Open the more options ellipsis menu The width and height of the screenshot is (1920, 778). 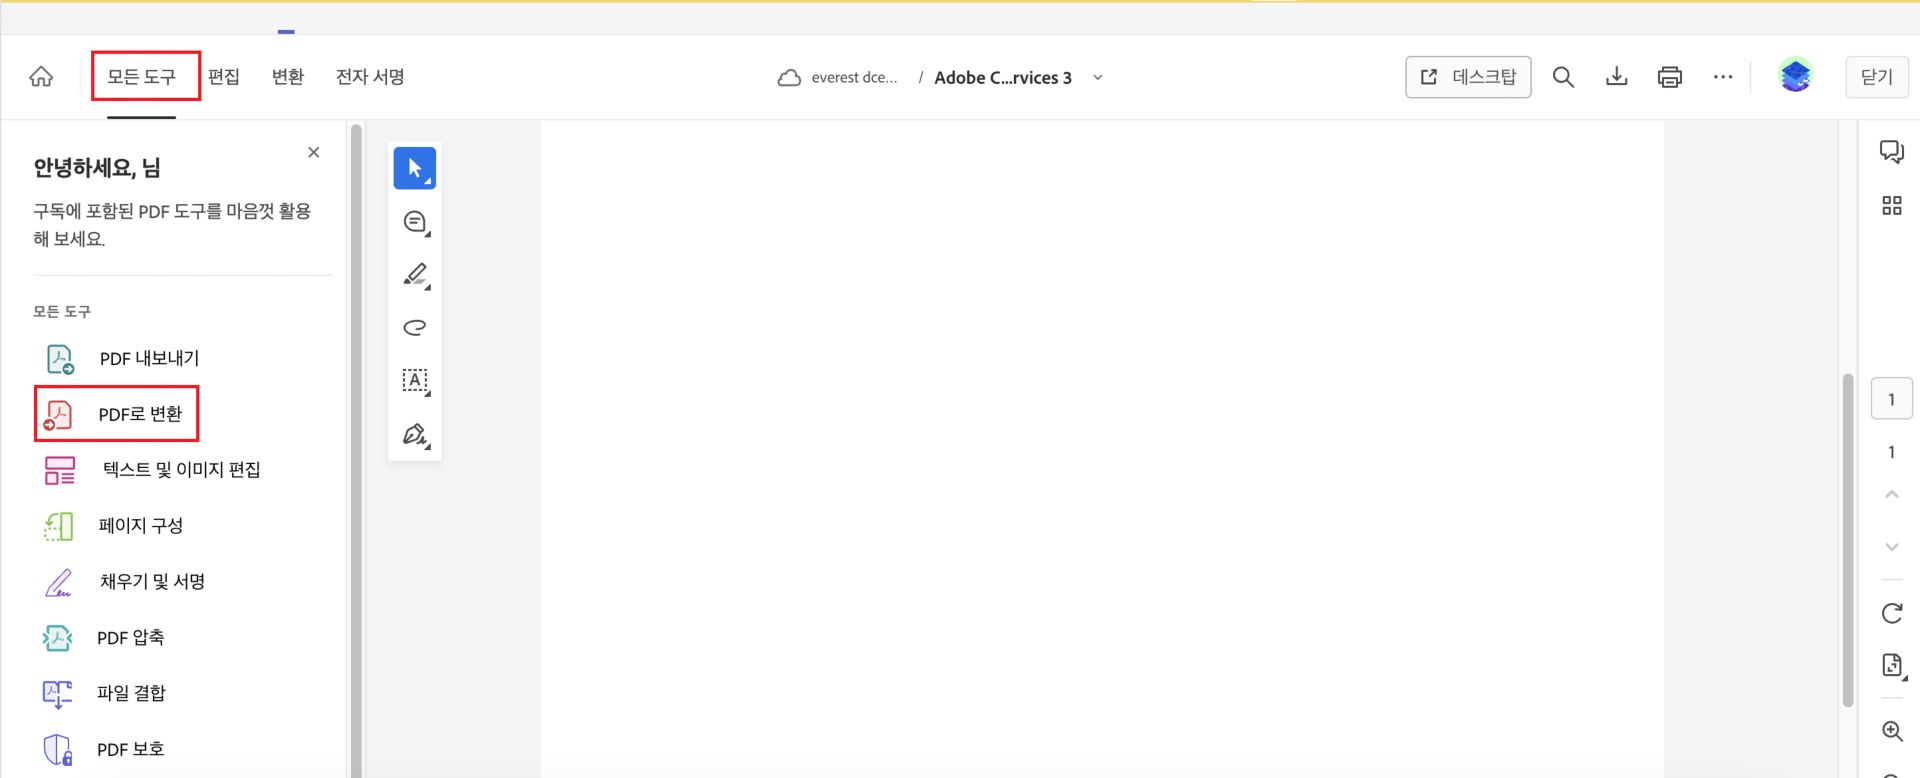pos(1722,77)
